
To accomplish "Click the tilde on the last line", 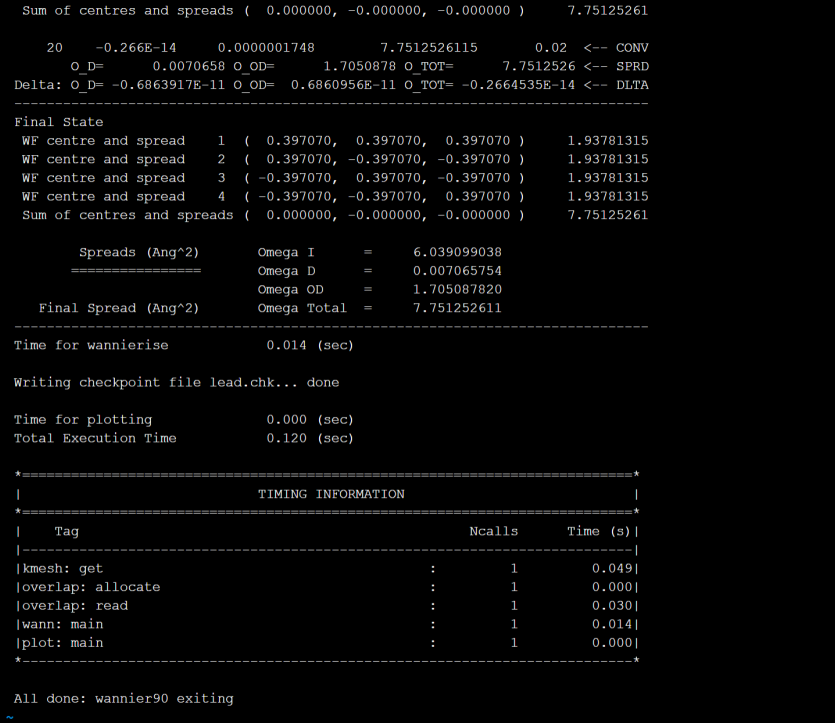I will pyautogui.click(x=9, y=716).
